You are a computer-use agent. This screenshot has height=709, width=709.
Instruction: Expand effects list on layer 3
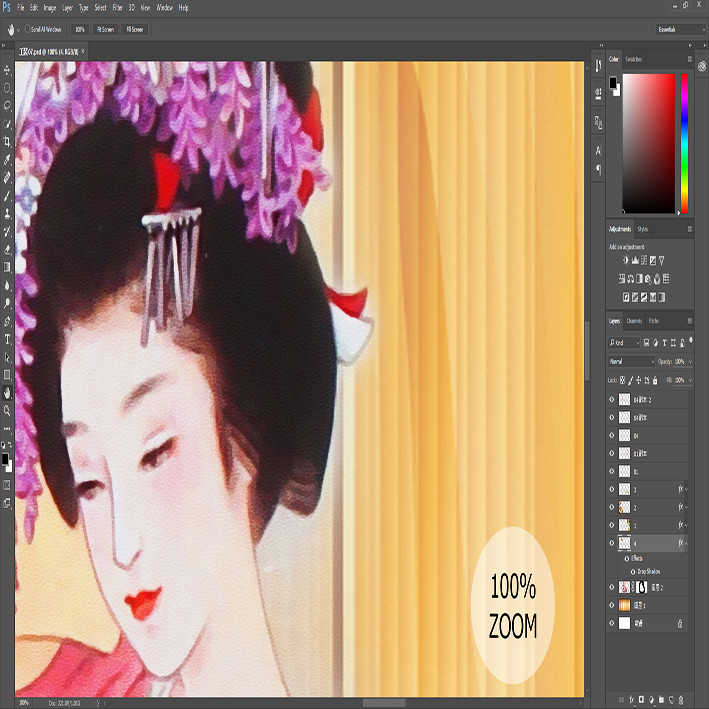point(686,489)
